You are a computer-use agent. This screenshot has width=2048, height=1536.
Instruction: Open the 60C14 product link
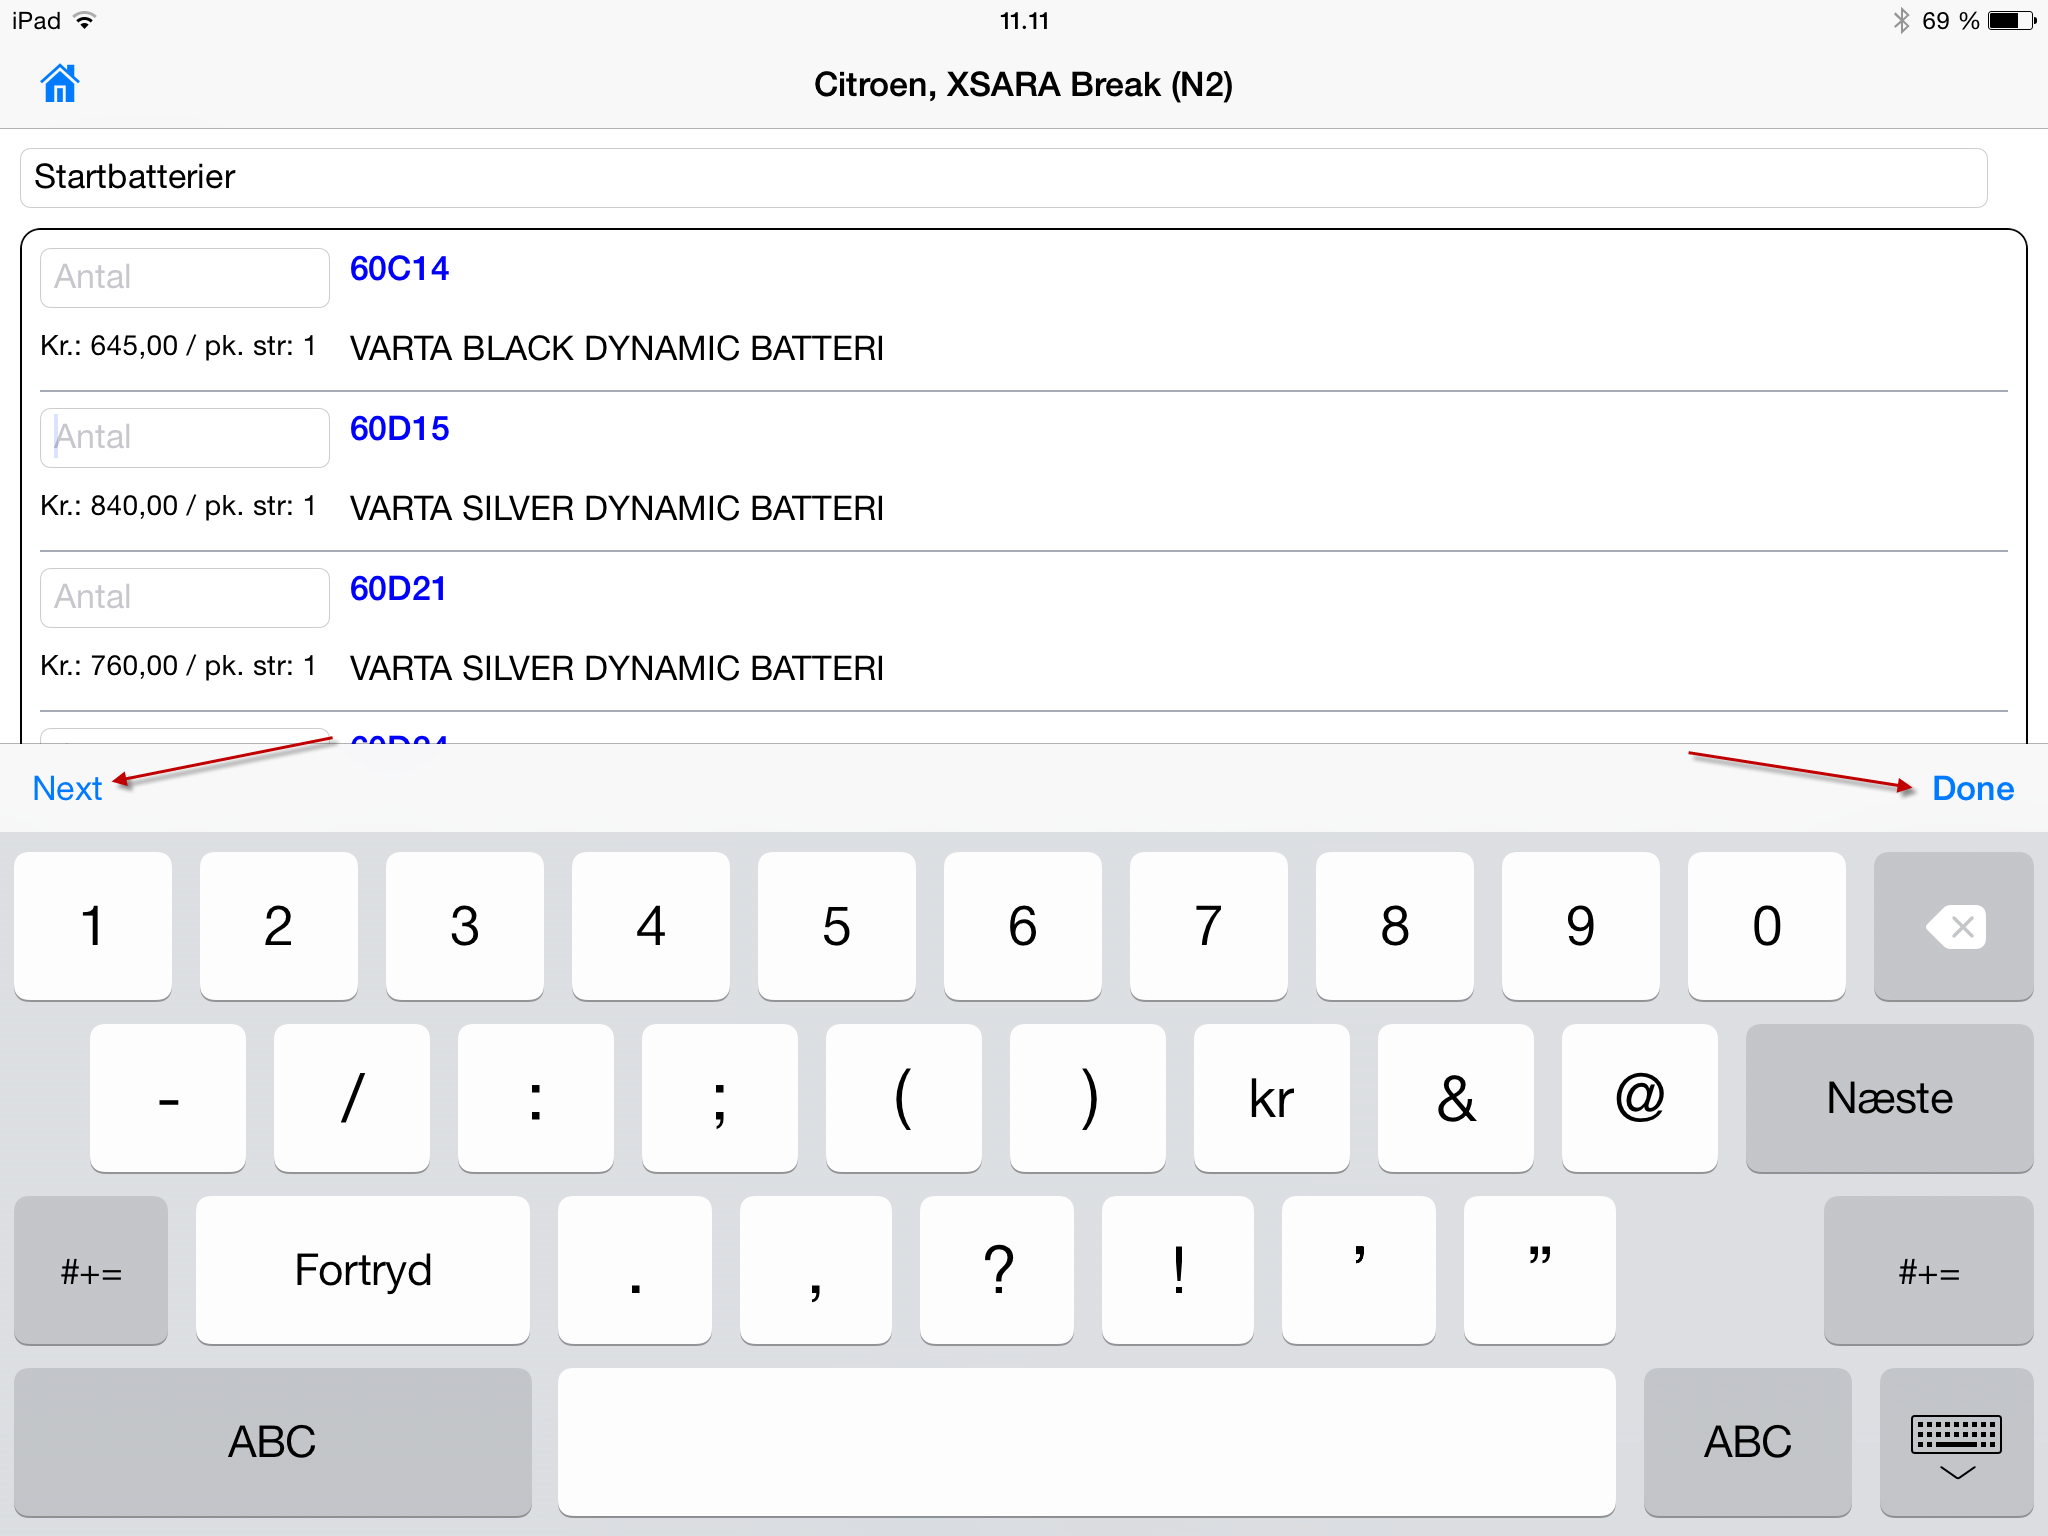pyautogui.click(x=399, y=269)
